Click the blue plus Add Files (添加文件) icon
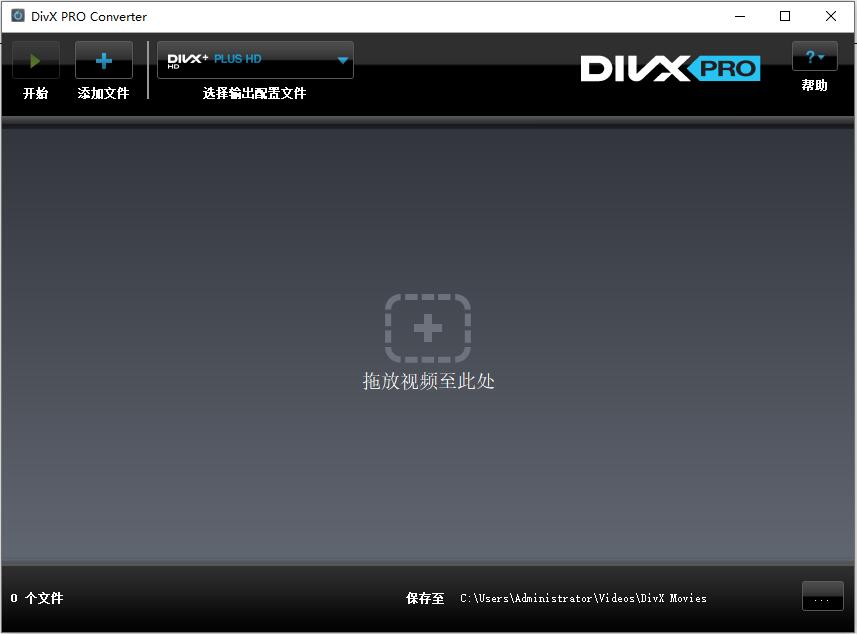Image resolution: width=857 pixels, height=634 pixels. point(104,60)
